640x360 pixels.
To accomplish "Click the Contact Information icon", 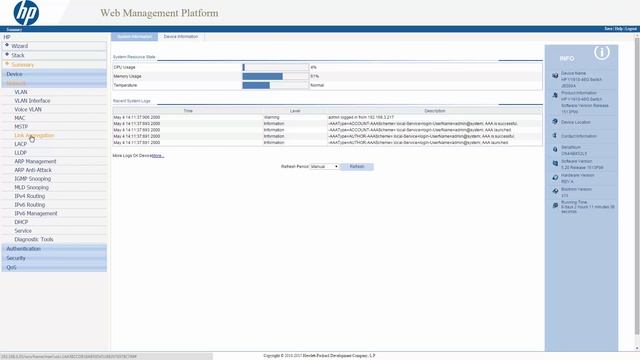I will tap(555, 136).
